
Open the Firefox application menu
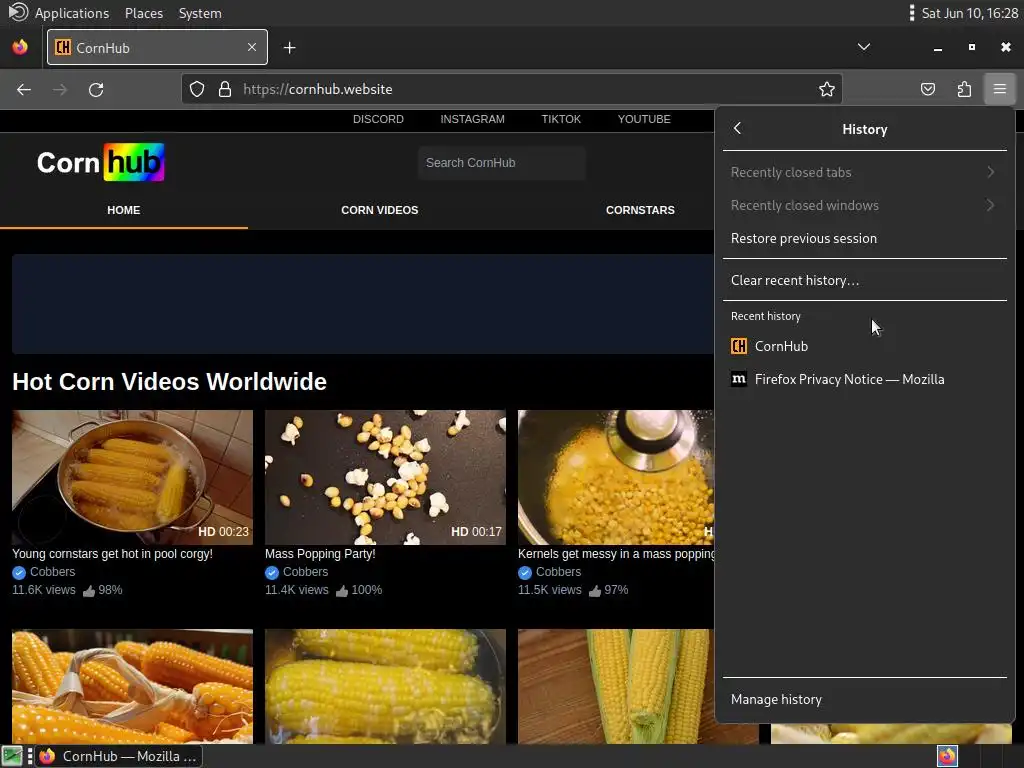999,89
